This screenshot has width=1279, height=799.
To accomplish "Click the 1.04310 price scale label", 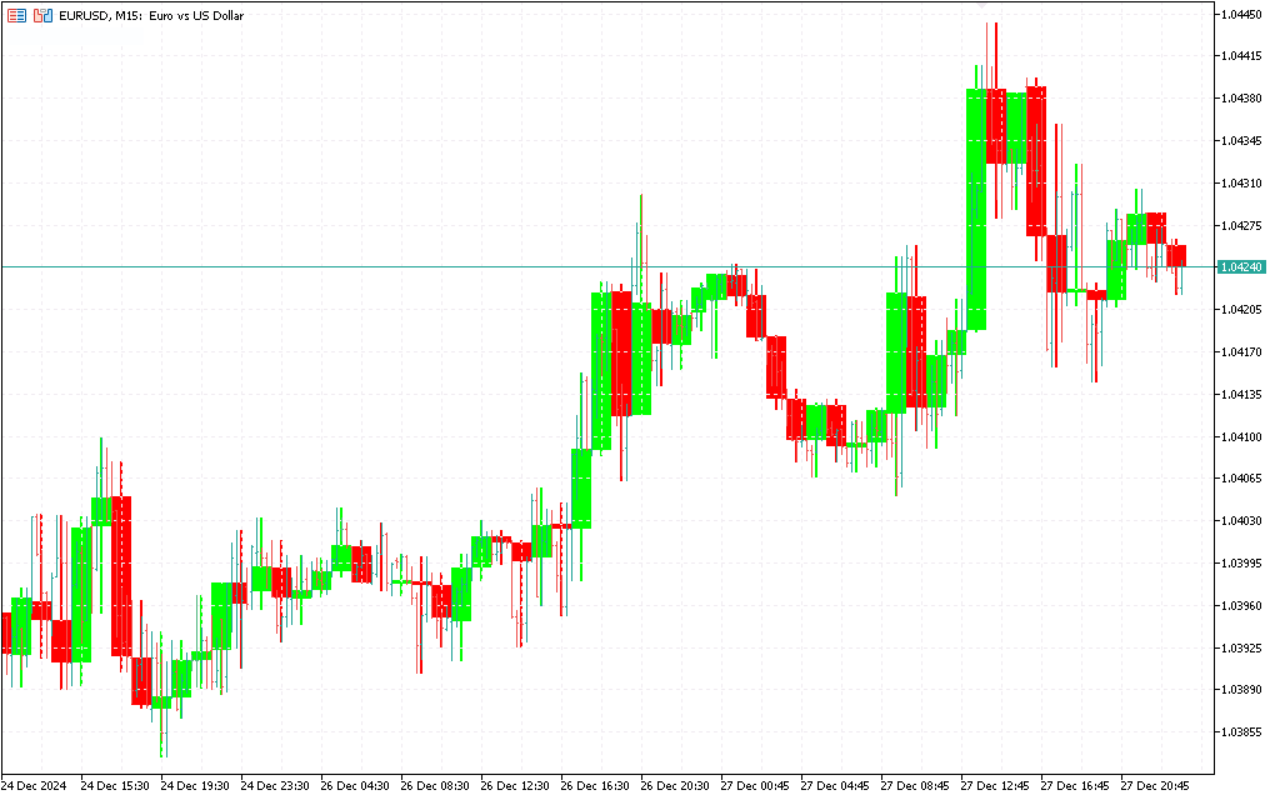I will pos(1241,183).
